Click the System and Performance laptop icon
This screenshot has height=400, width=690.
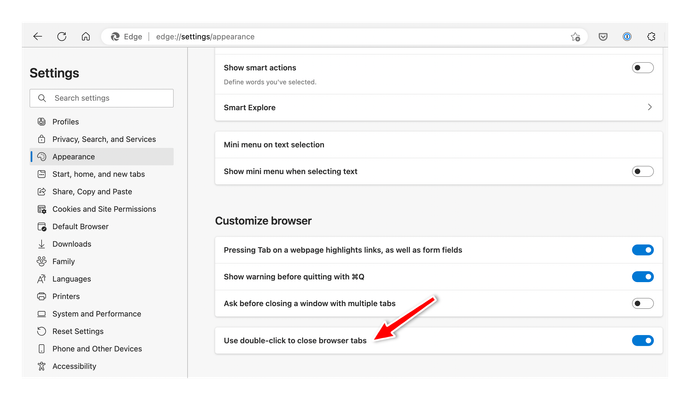click(41, 314)
